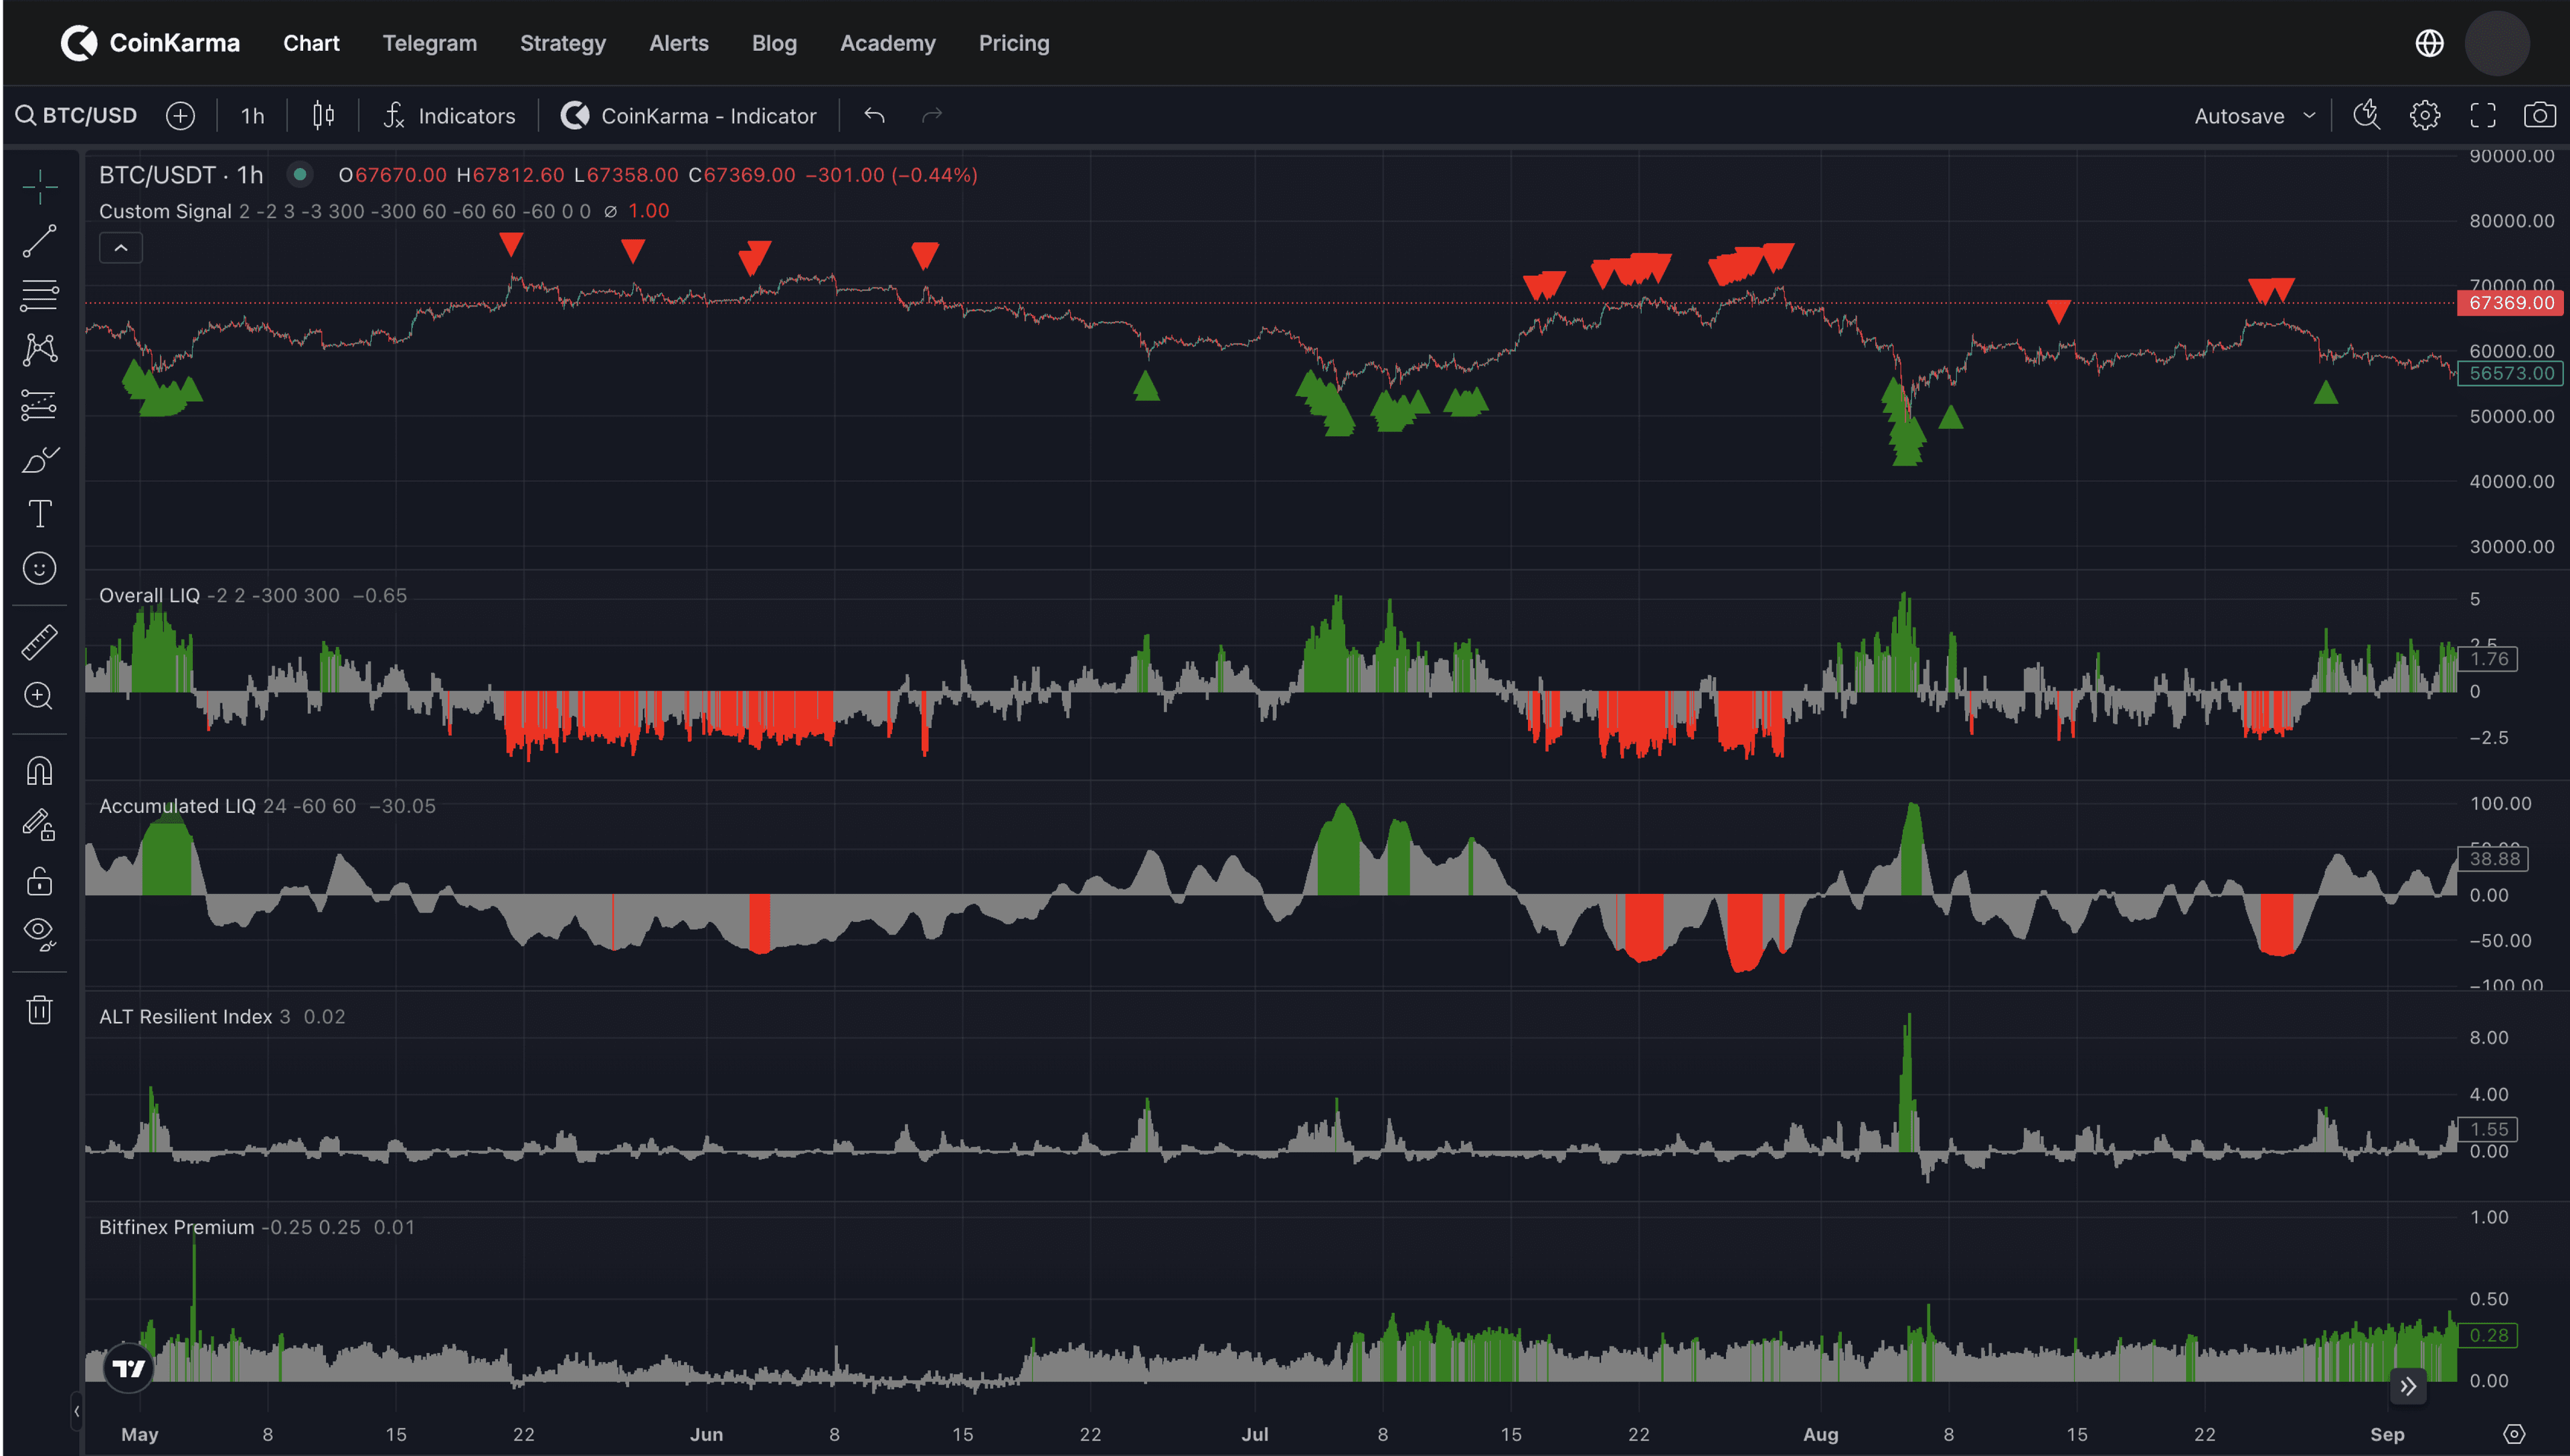Viewport: 2570px width, 1456px height.
Task: Click the BTC/USDT · 1h legend title
Action: pyautogui.click(x=181, y=175)
